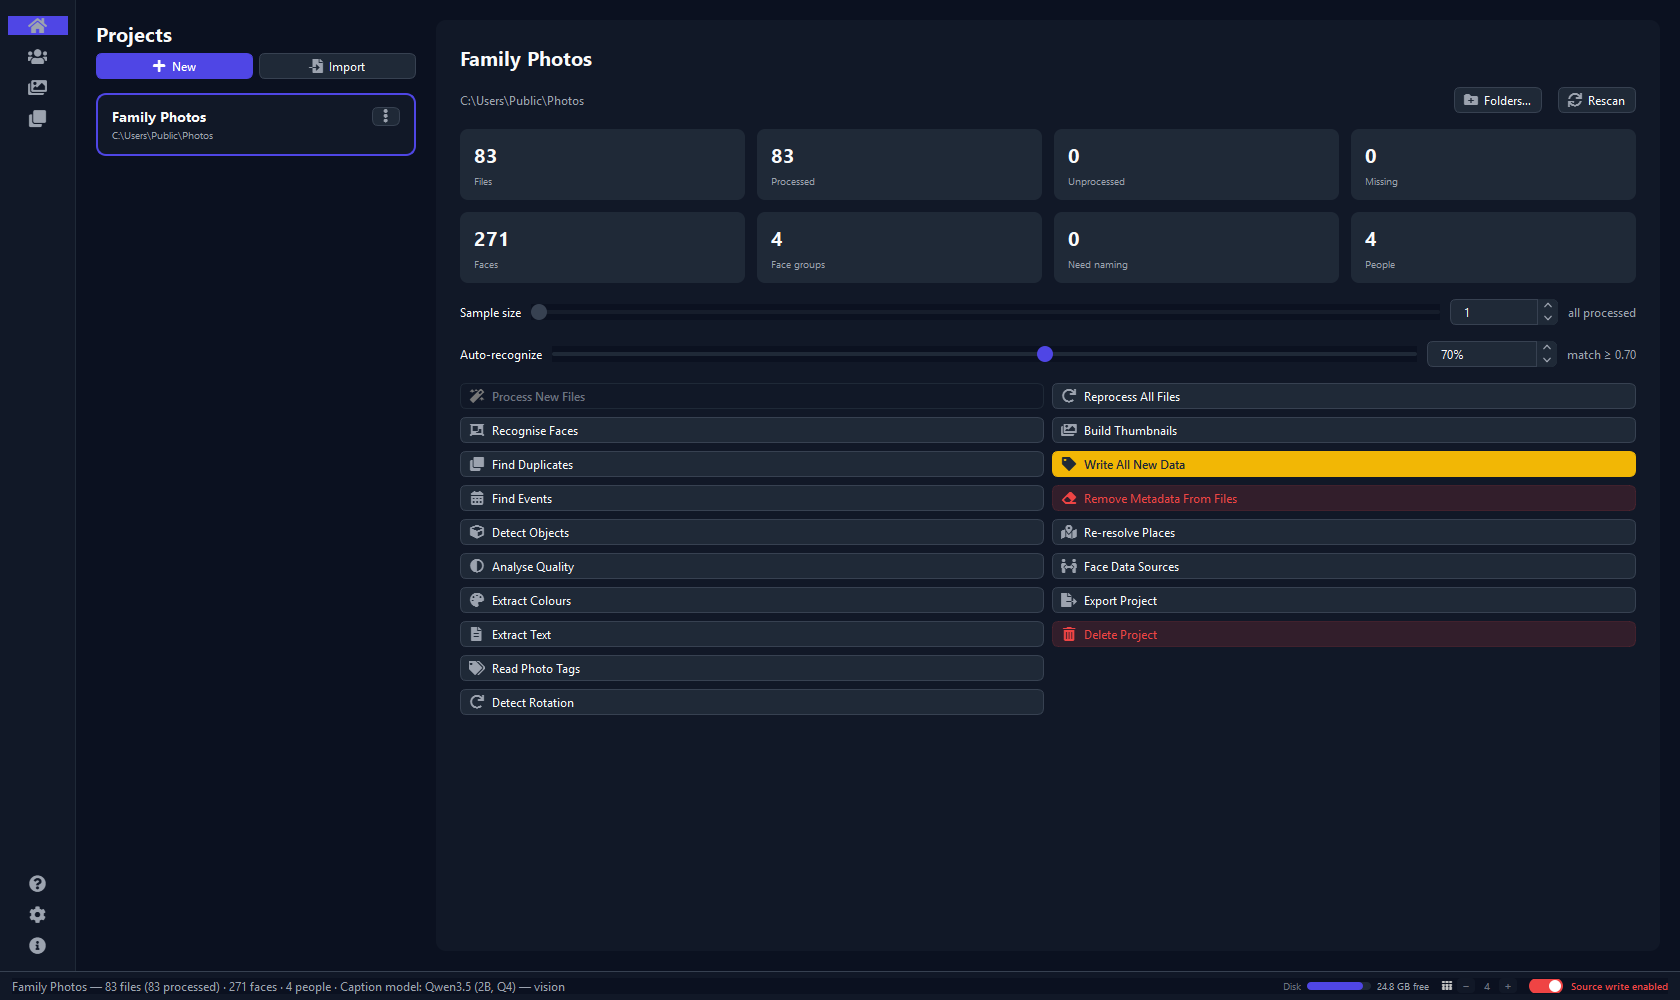Click the yellow Write All New Data button
The height and width of the screenshot is (1000, 1680).
[1344, 465]
